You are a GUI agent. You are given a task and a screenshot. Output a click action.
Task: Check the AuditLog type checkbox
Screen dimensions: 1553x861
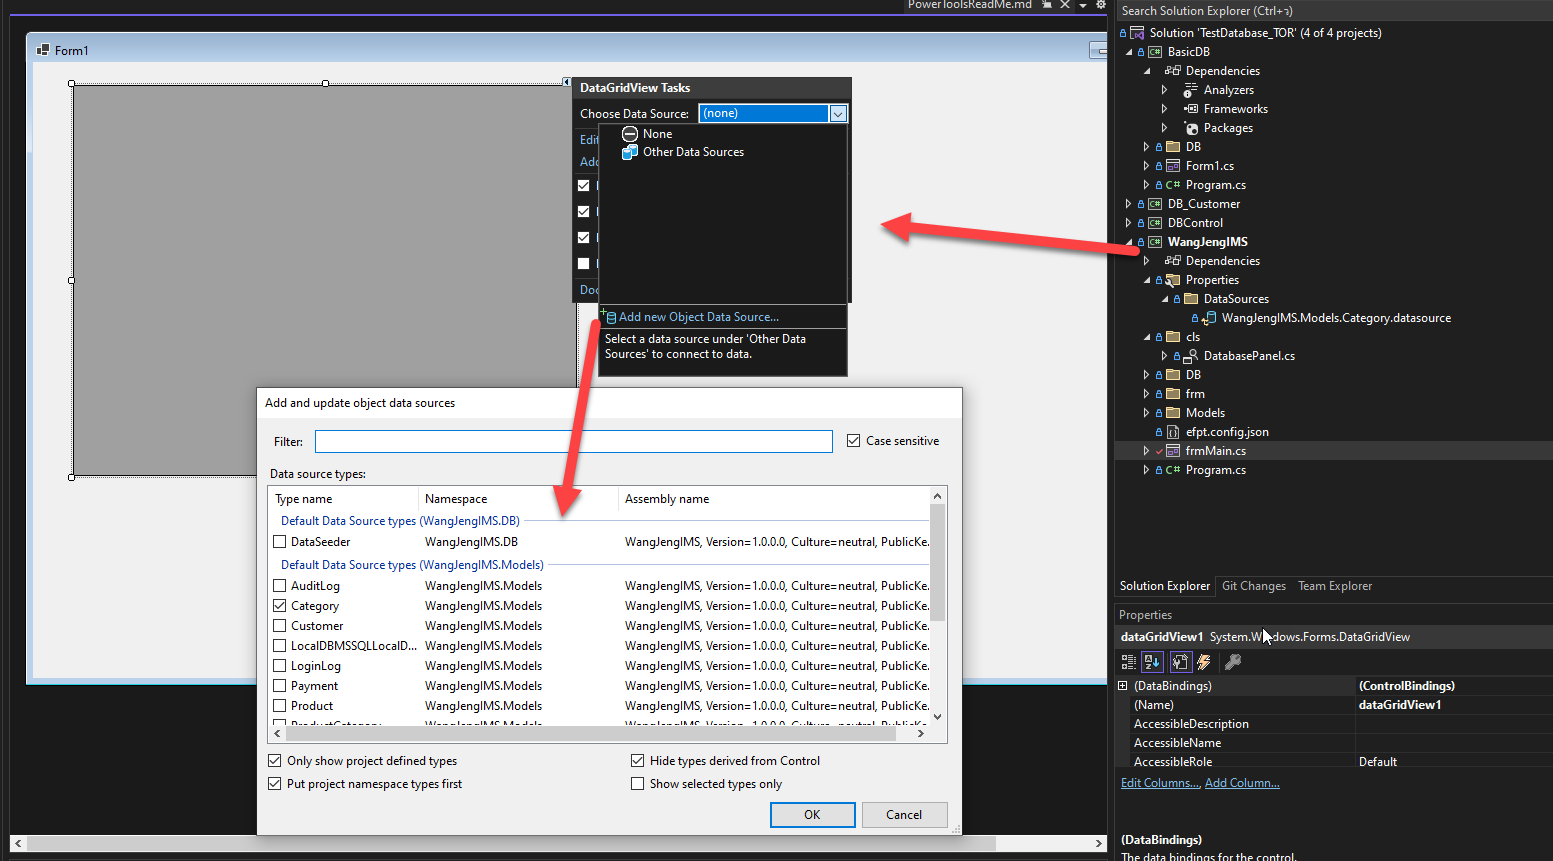tap(280, 586)
